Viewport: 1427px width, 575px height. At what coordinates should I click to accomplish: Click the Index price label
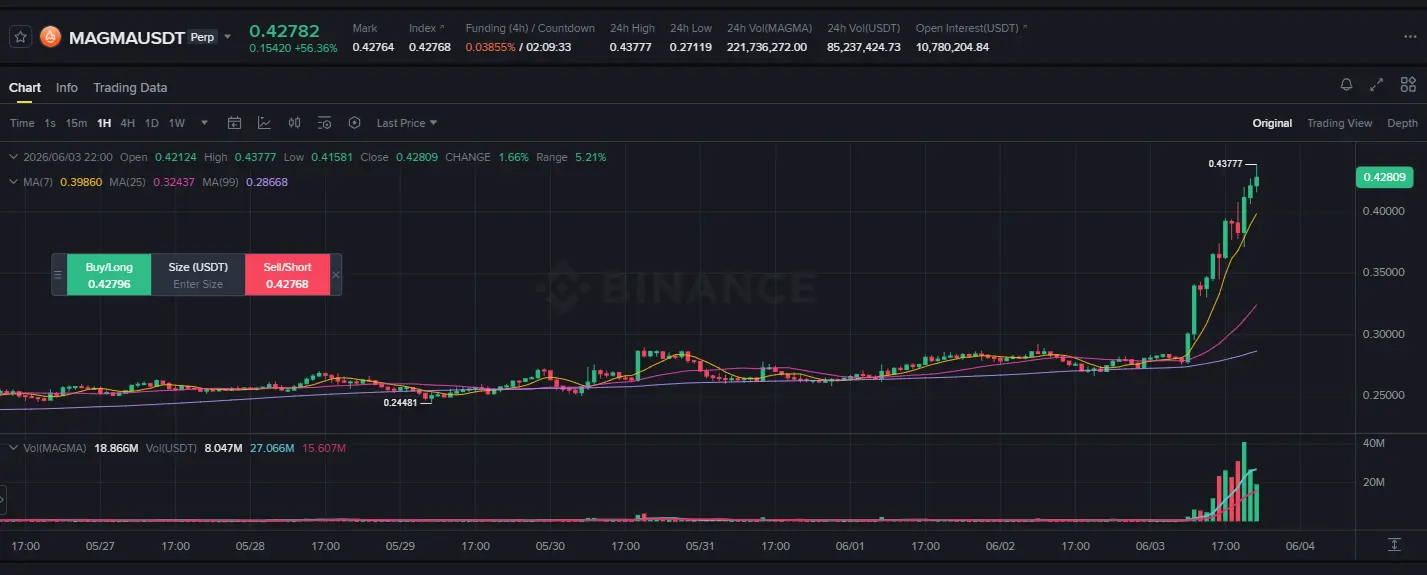(x=423, y=28)
